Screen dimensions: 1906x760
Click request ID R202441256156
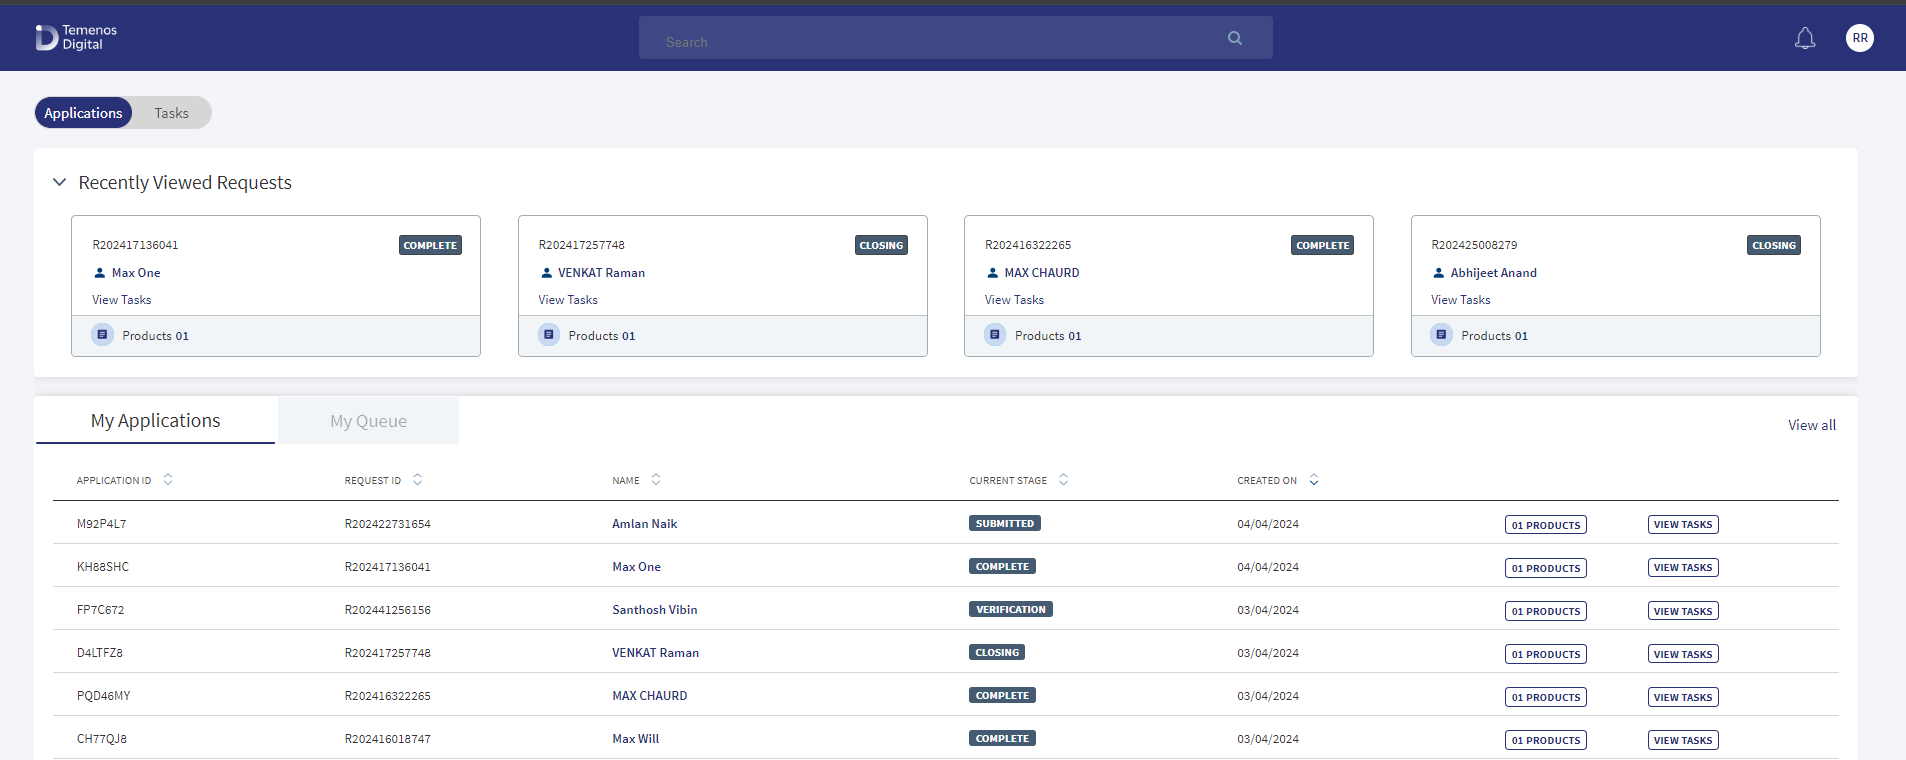pos(387,610)
